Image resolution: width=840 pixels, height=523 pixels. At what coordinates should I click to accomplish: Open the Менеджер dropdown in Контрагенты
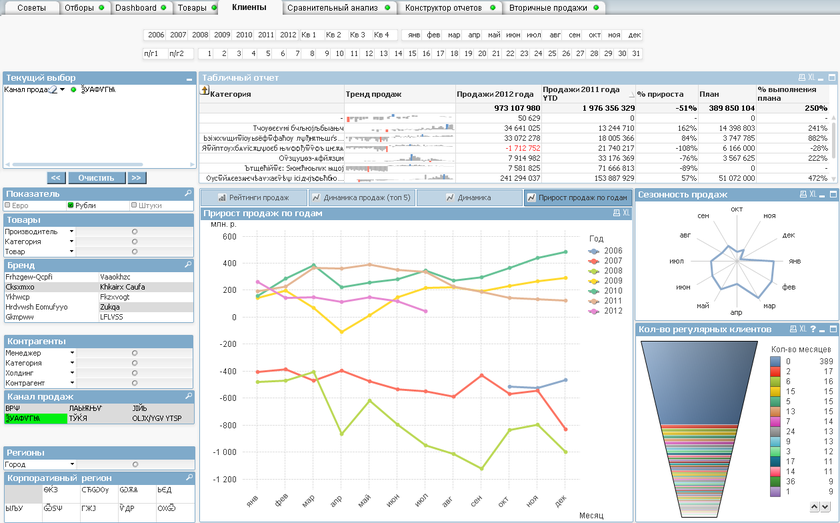pos(73,352)
